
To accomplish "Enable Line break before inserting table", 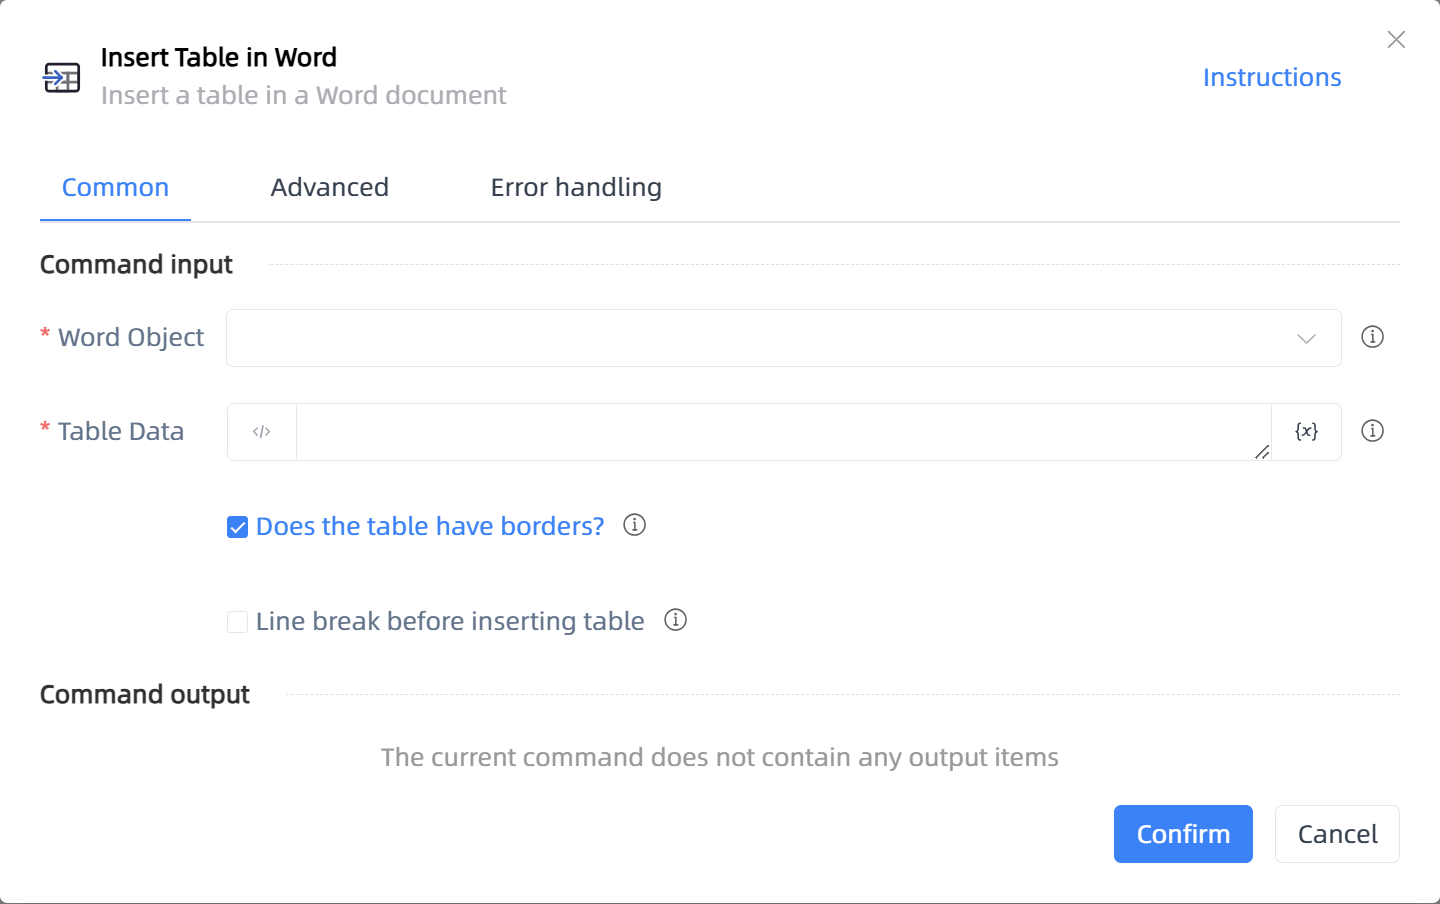I will 237,622.
